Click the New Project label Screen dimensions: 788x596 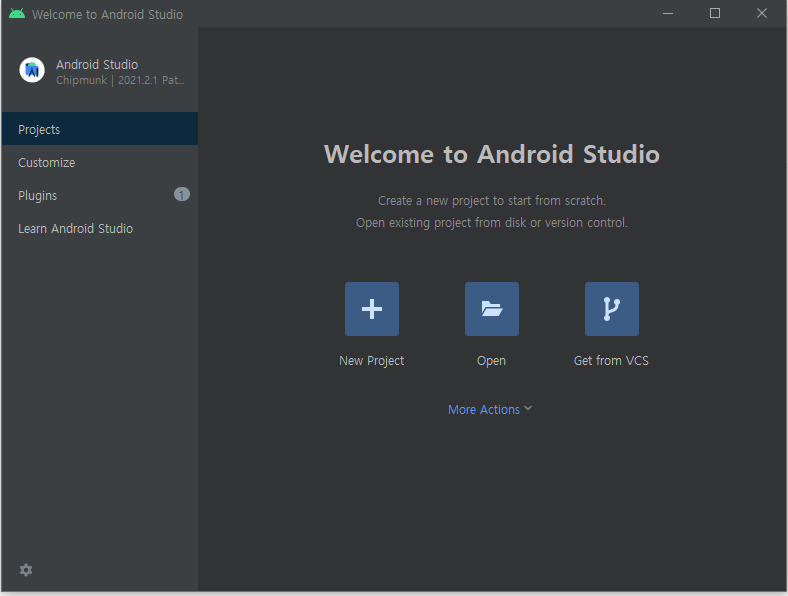[371, 361]
